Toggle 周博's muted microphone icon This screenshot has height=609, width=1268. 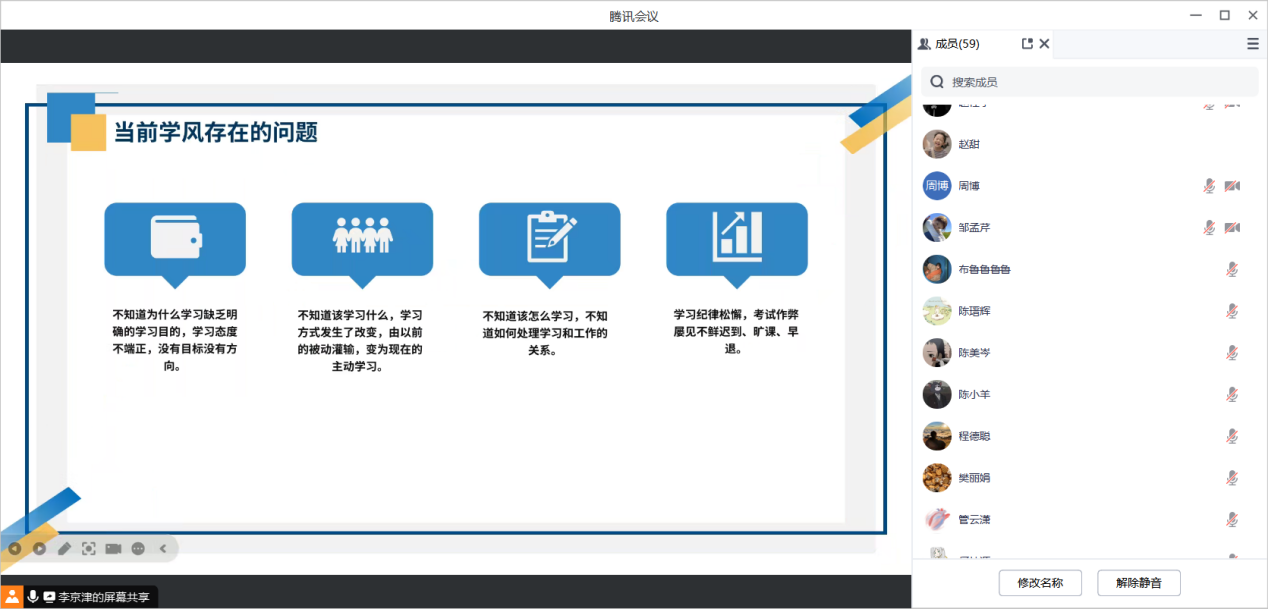point(1209,186)
